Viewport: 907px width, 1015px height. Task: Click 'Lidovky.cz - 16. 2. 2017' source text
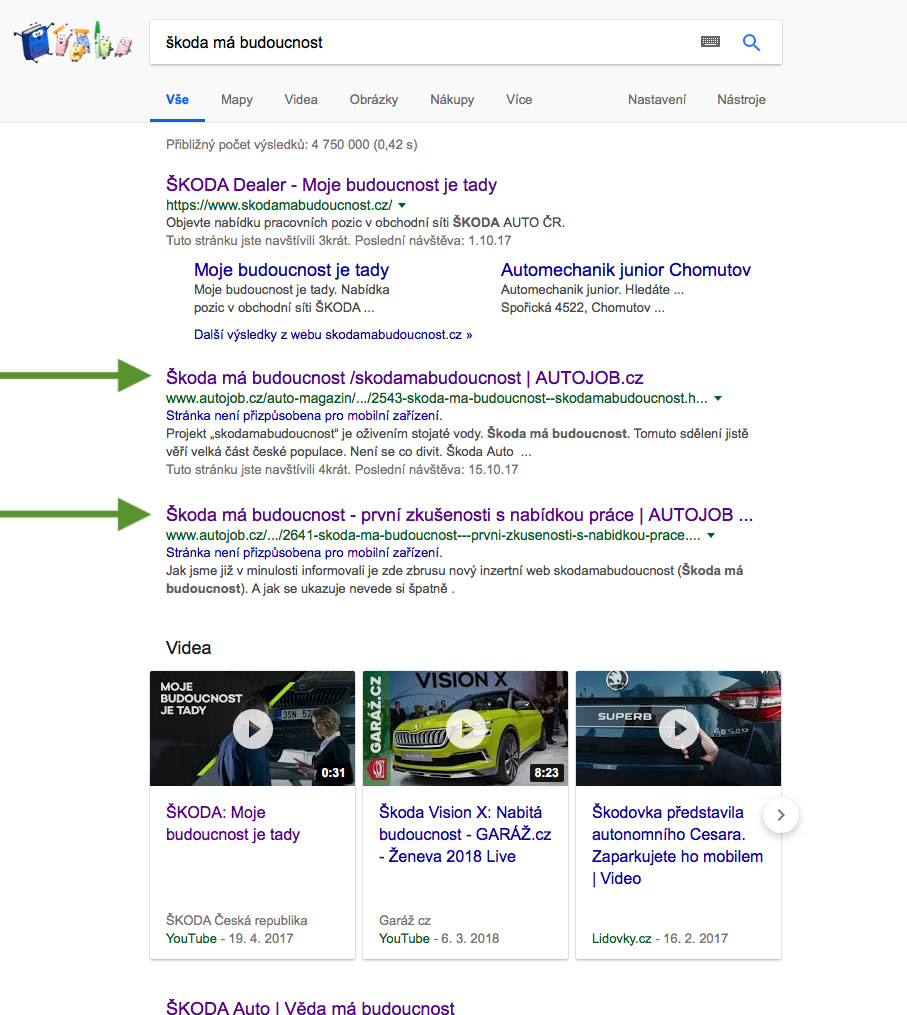click(x=660, y=939)
